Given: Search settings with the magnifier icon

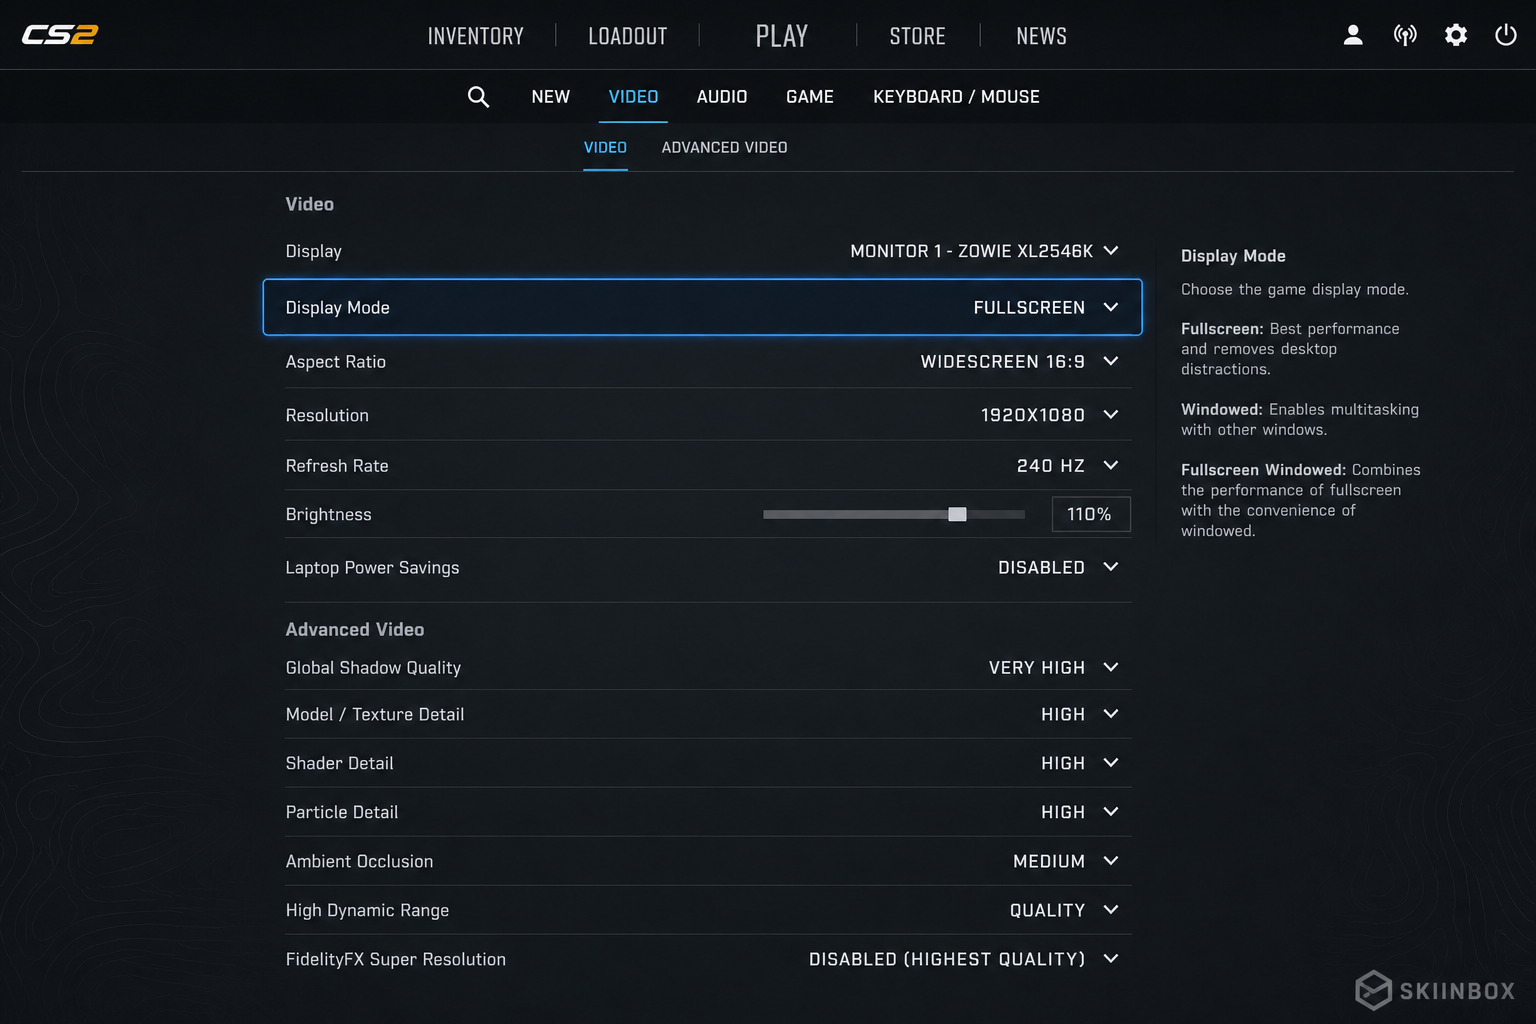Looking at the screenshot, I should coord(478,96).
